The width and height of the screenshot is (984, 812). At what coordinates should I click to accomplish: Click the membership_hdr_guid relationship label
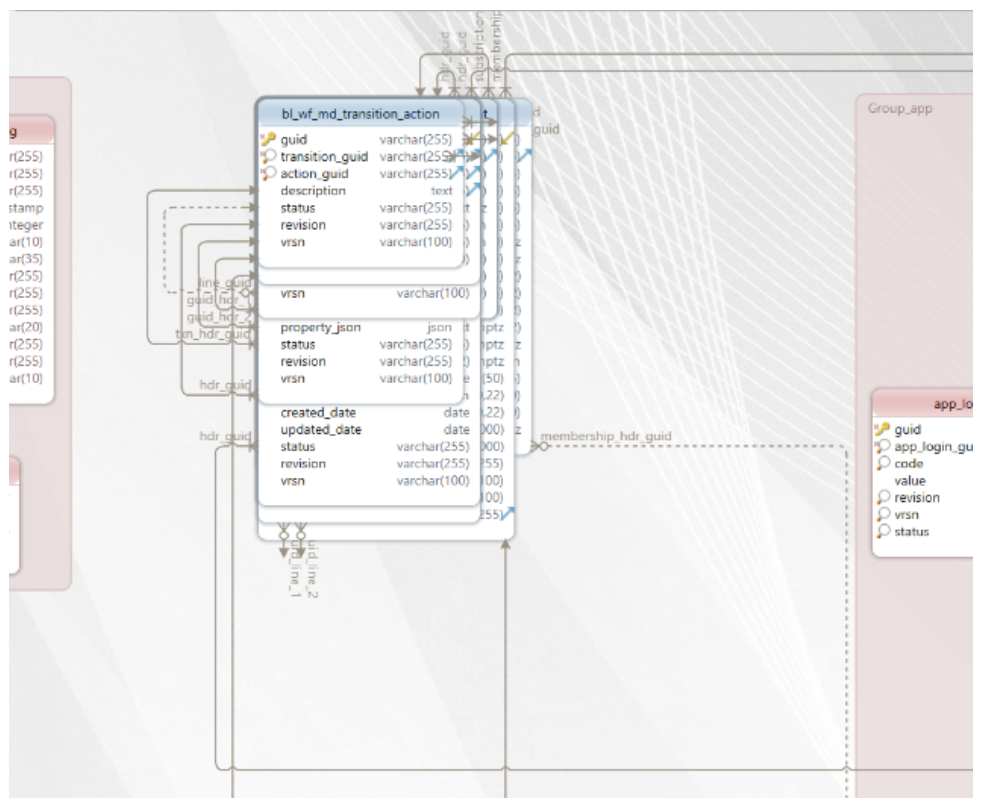click(x=605, y=437)
